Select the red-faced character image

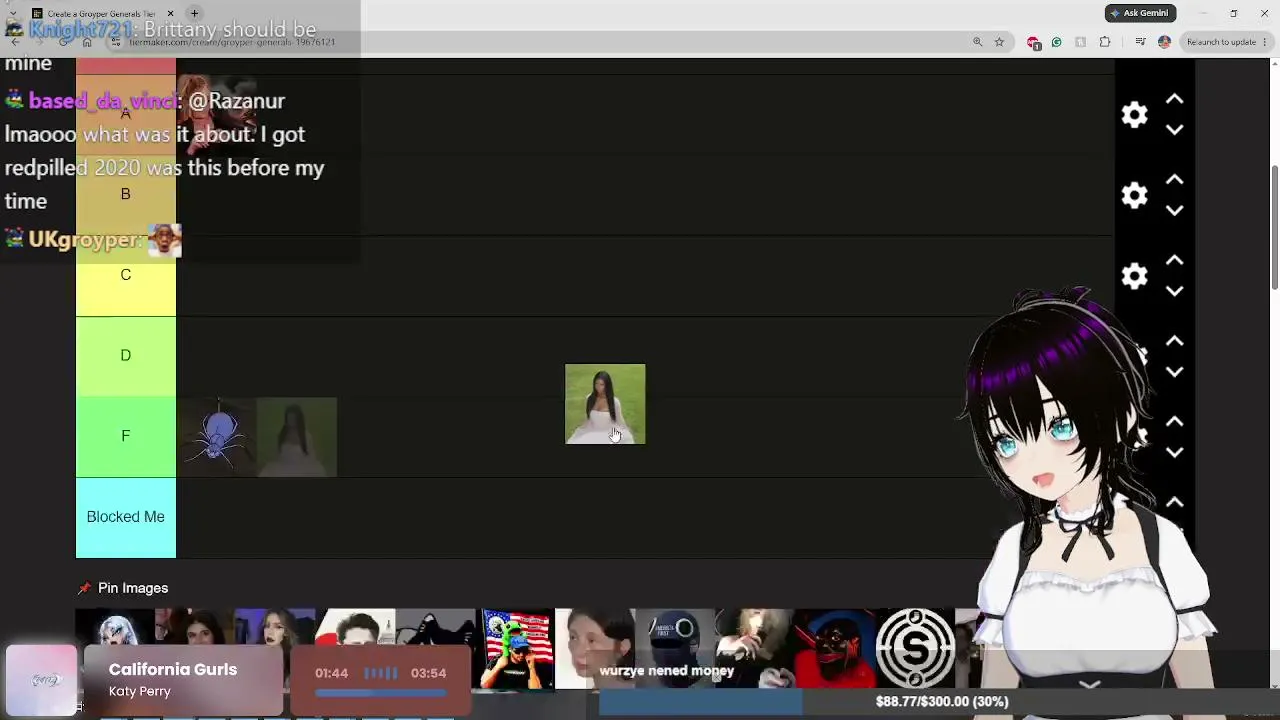835,648
